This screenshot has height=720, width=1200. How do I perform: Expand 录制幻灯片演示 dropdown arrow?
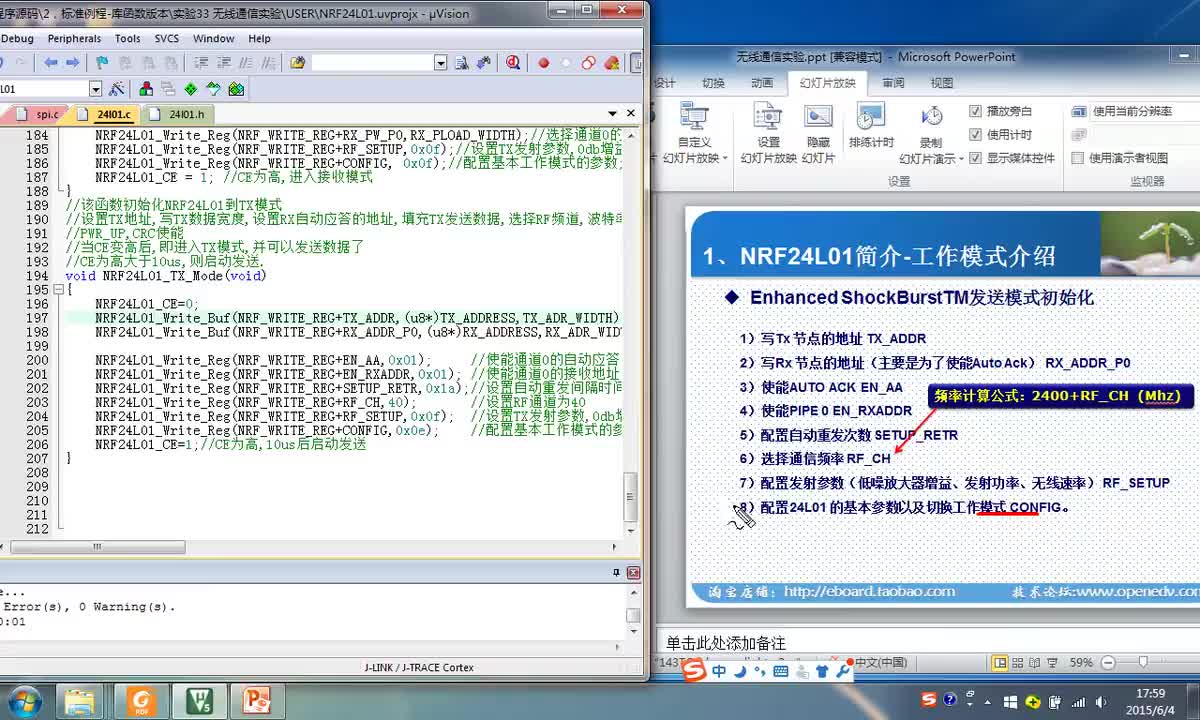pyautogui.click(x=961, y=158)
